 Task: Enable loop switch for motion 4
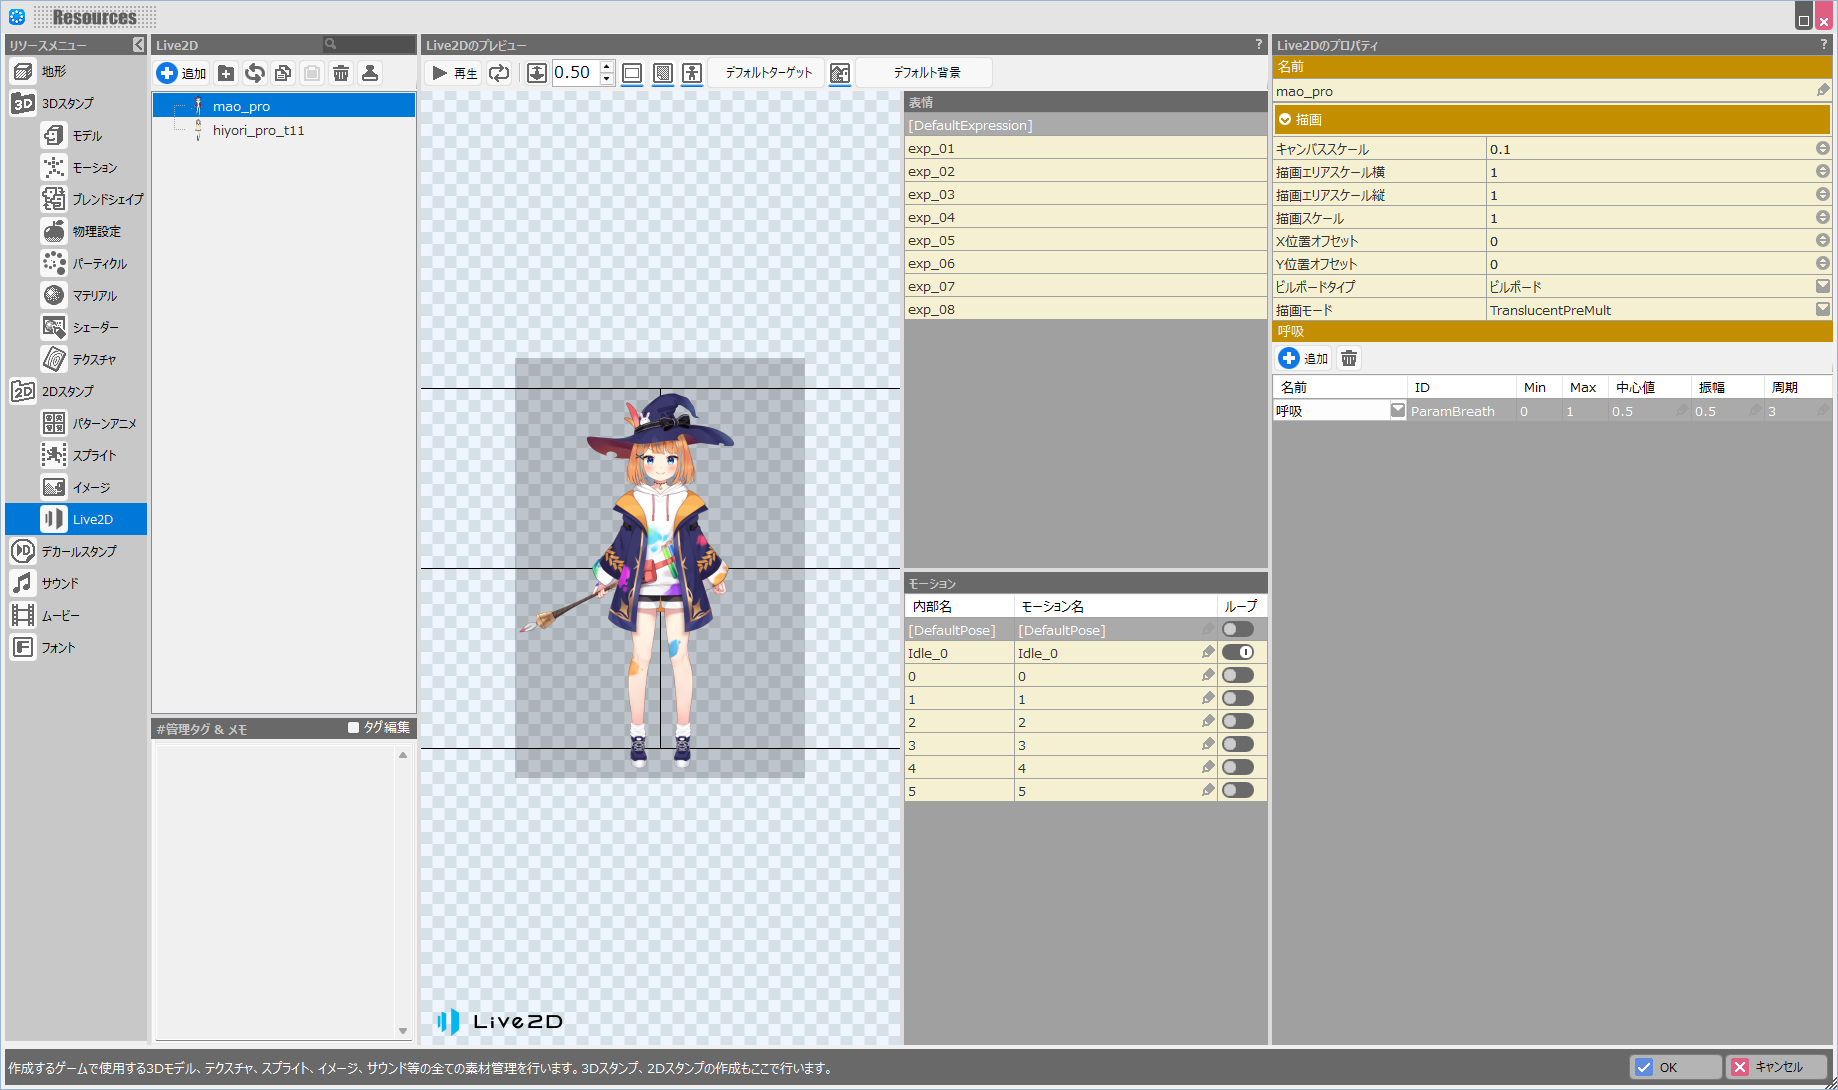coord(1238,768)
